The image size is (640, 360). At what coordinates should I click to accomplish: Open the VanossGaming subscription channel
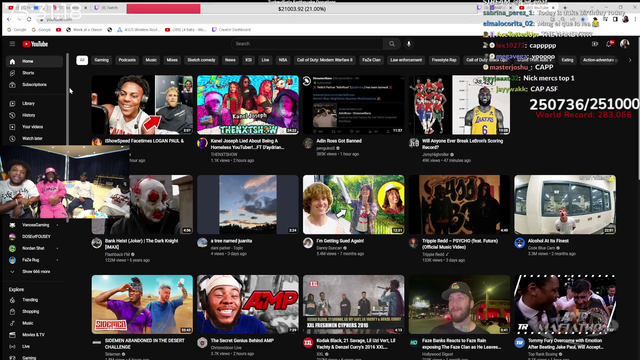(x=34, y=225)
